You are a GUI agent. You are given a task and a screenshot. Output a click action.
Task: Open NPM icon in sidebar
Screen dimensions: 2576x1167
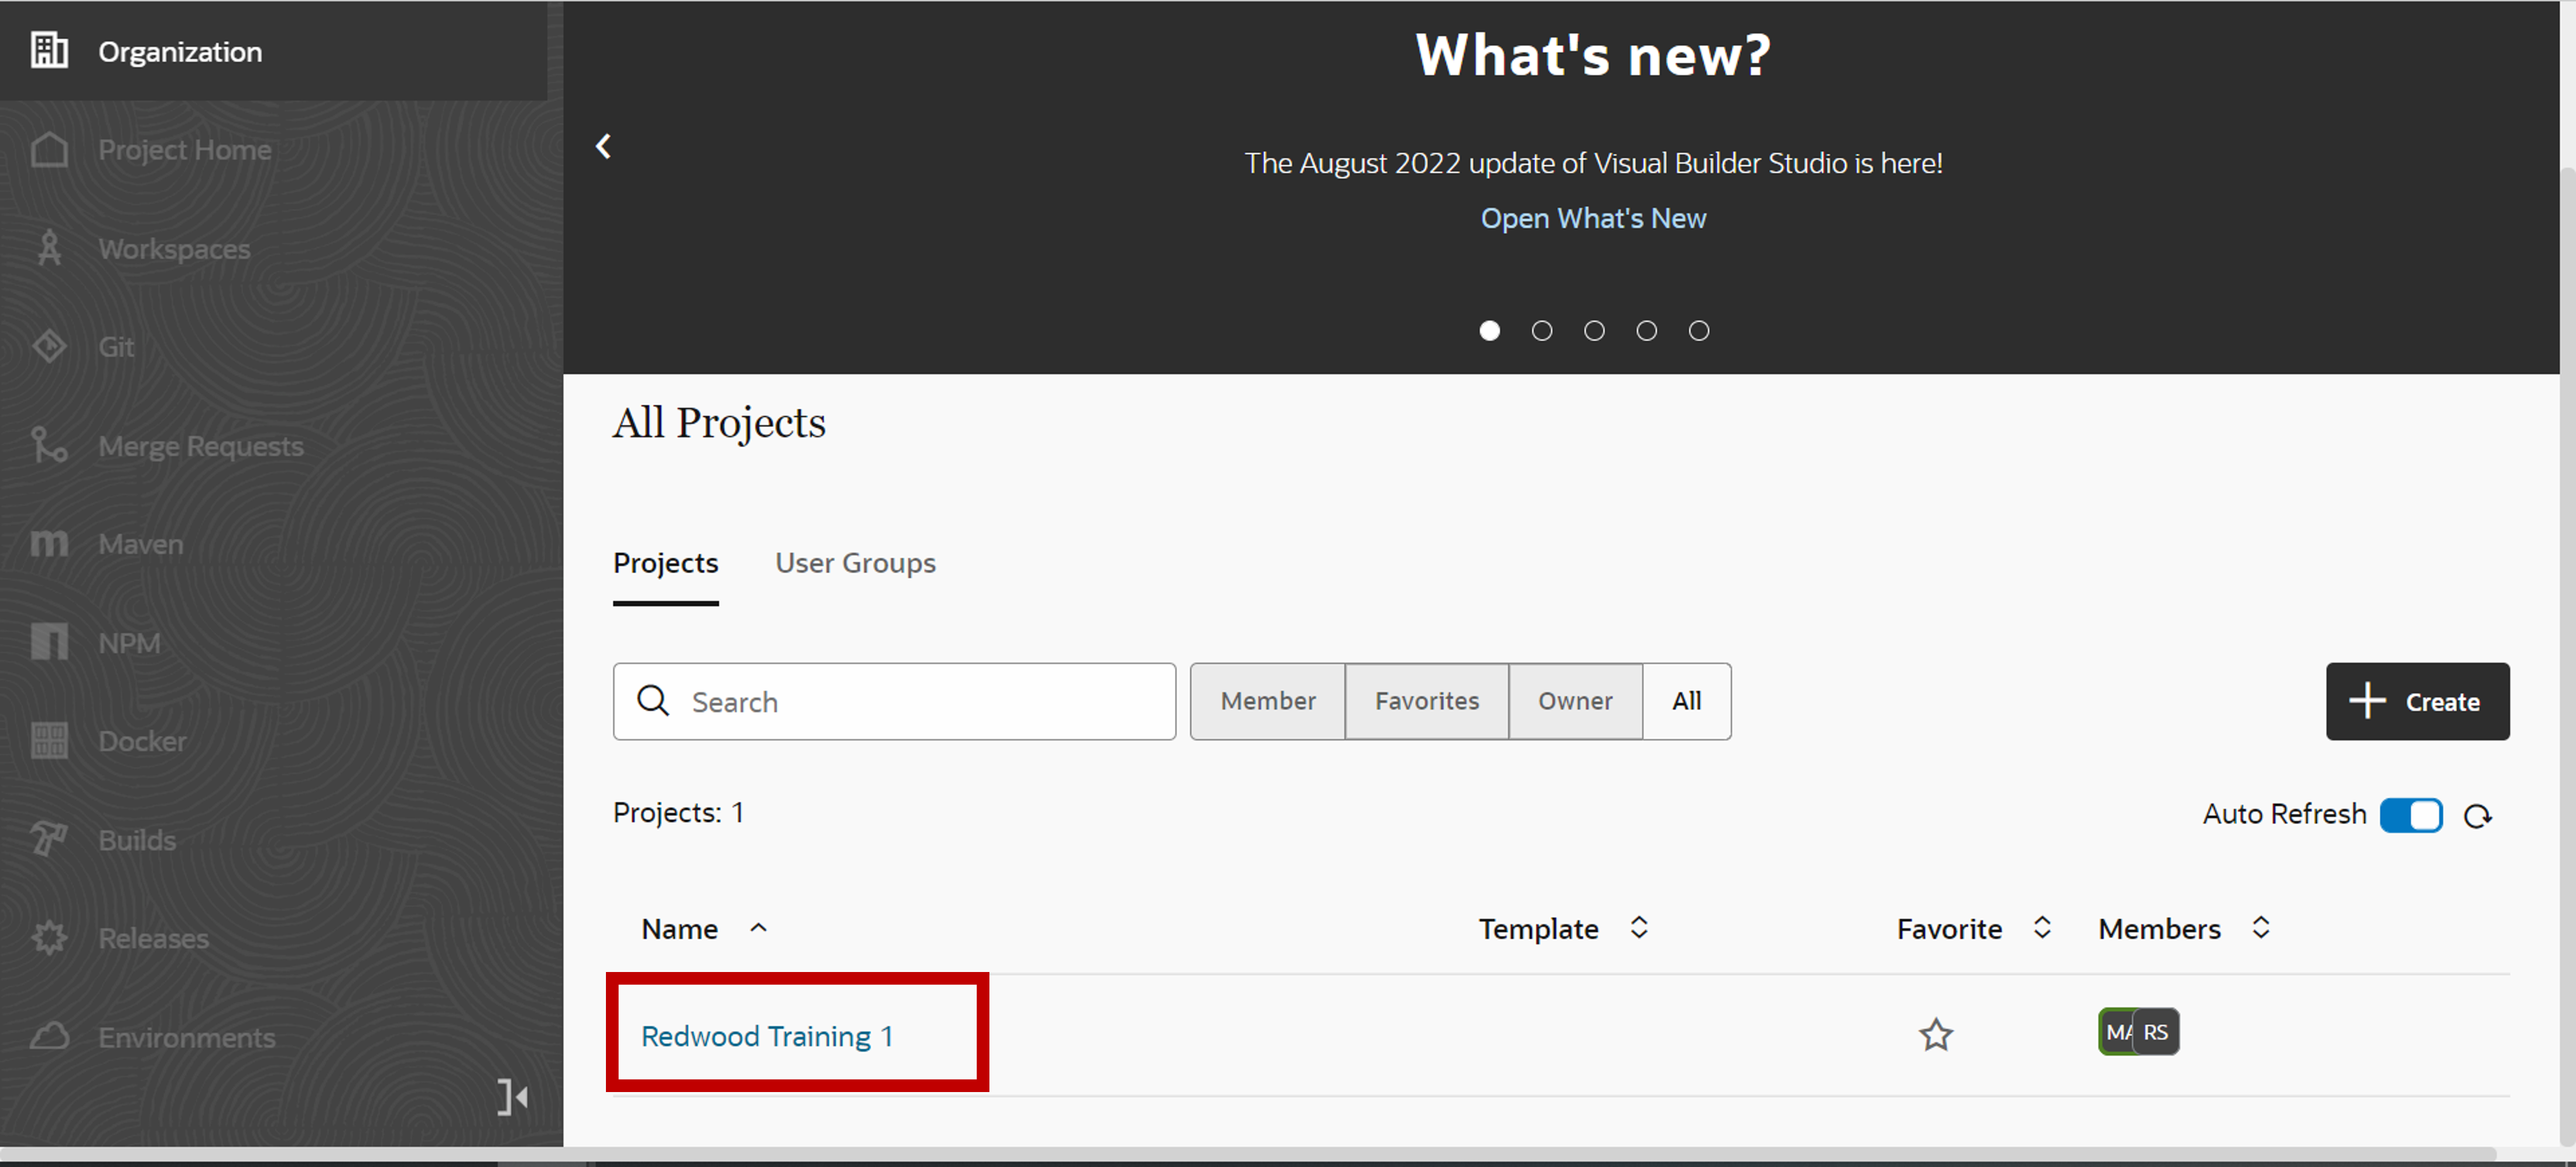click(49, 642)
